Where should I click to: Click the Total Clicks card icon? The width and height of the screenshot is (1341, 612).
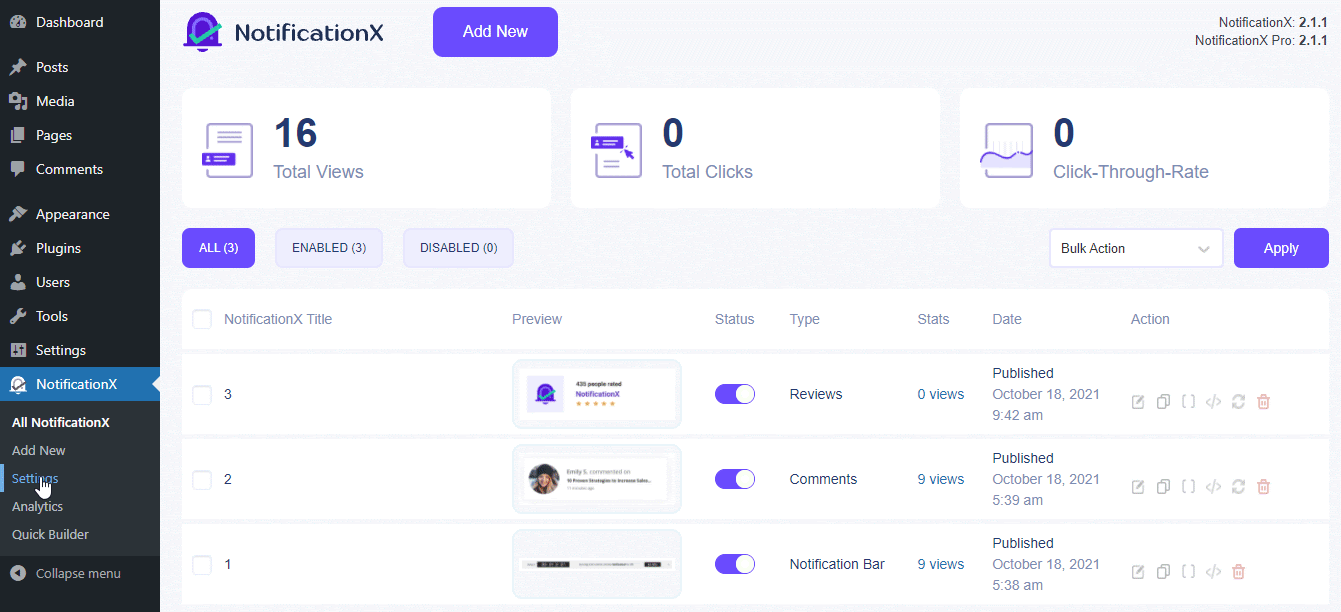pos(616,151)
